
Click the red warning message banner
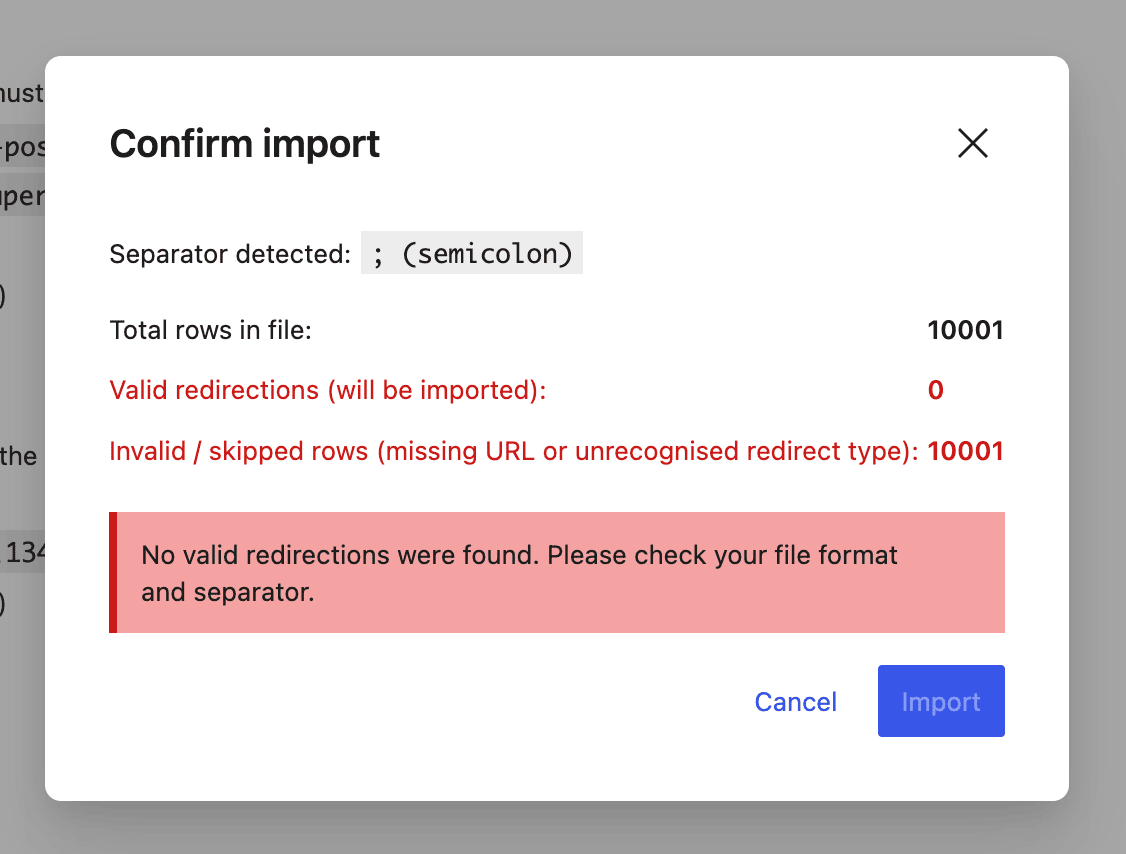(x=557, y=572)
